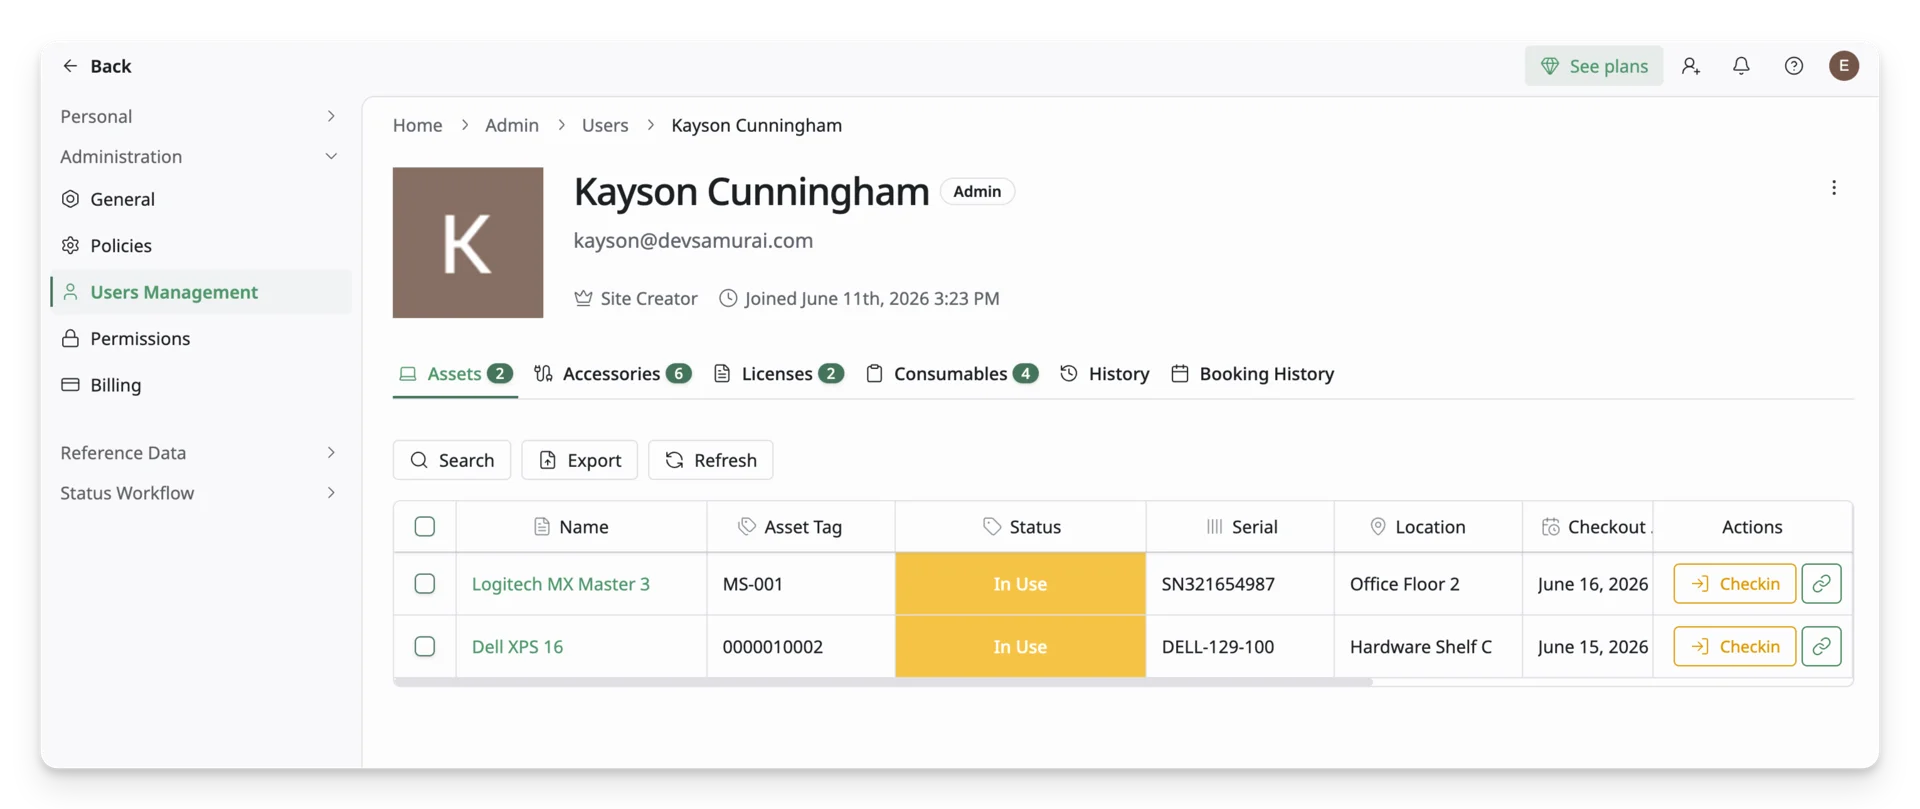
Task: Click the Export button
Action: pos(580,460)
